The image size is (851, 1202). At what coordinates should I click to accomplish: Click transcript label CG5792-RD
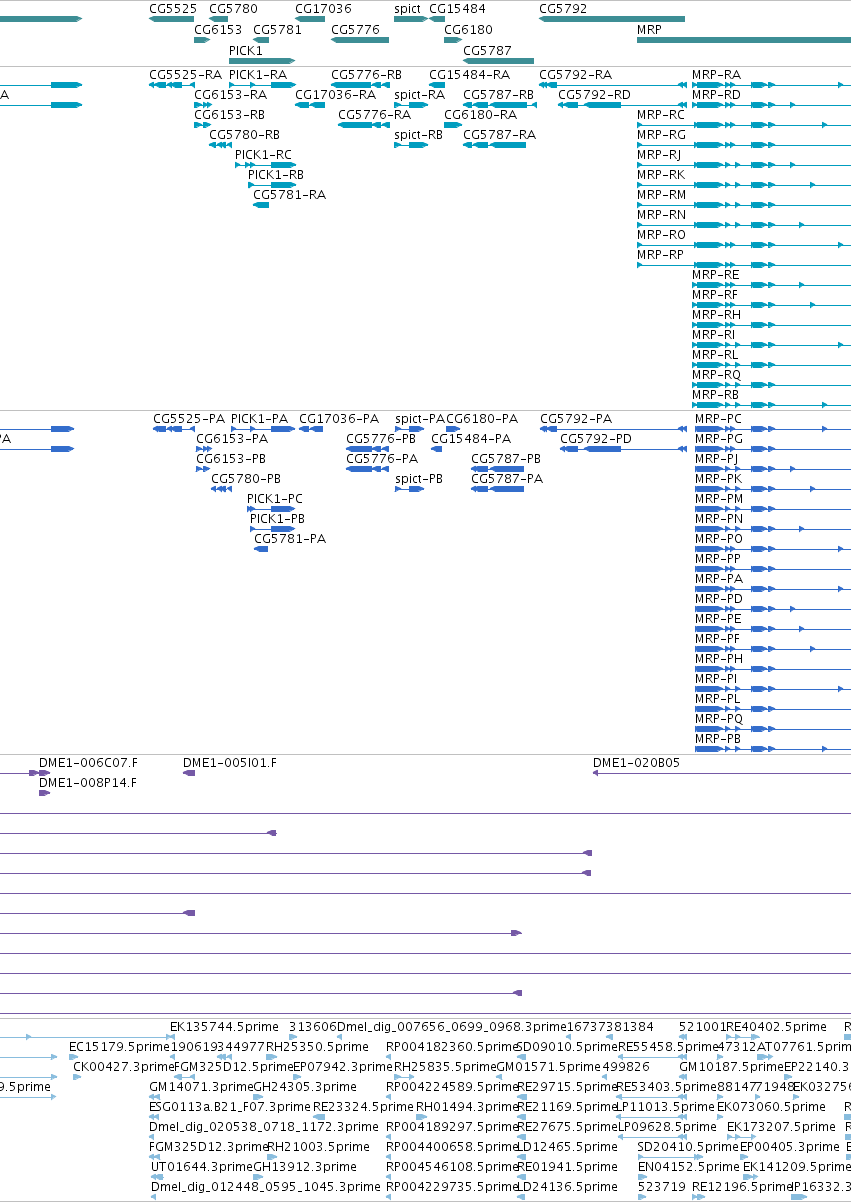(594, 95)
